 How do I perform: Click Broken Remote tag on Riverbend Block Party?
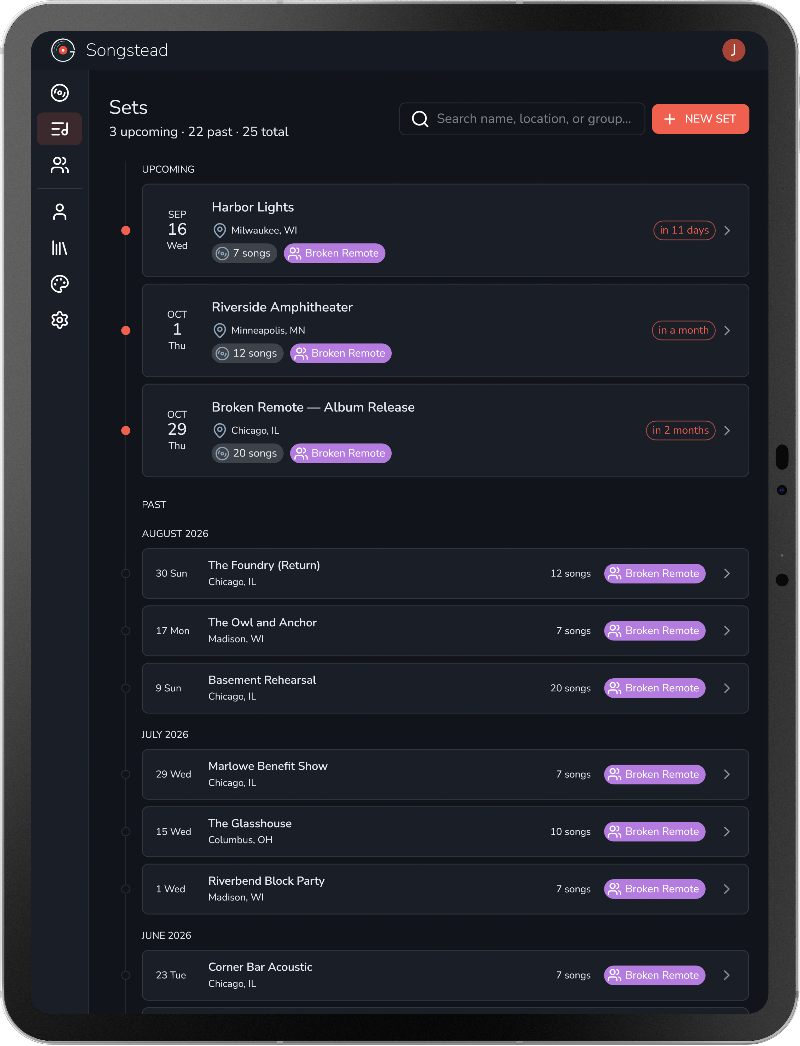(x=655, y=889)
